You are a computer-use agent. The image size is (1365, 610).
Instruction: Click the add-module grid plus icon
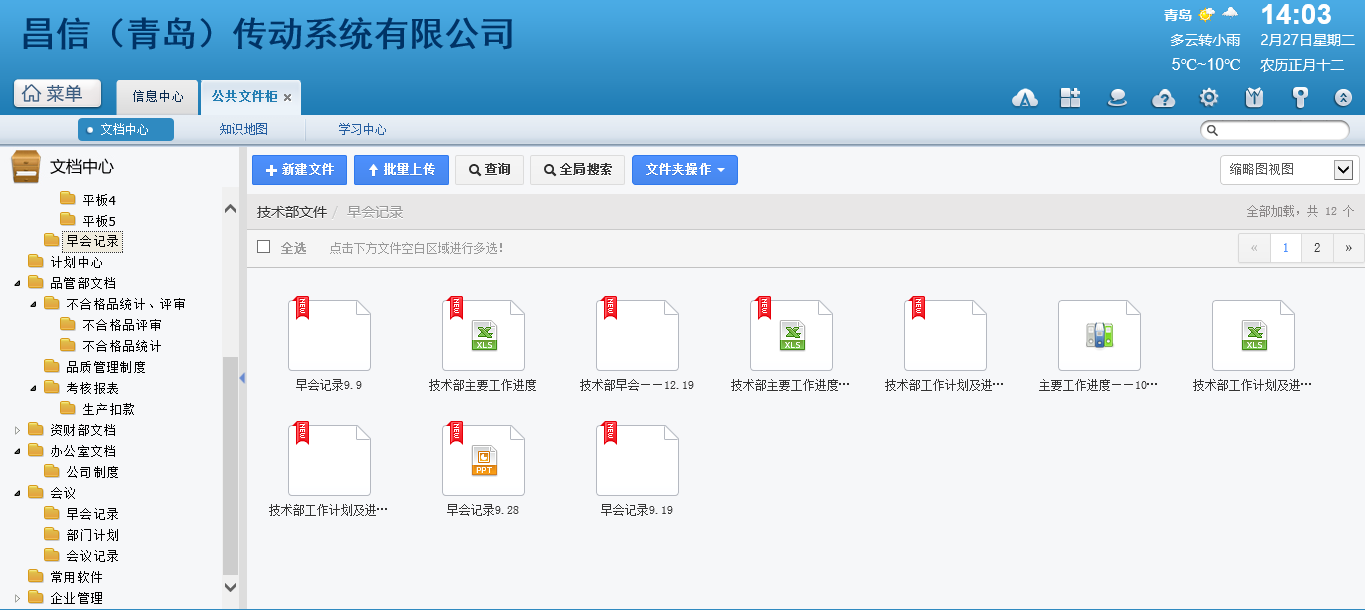[x=1071, y=97]
